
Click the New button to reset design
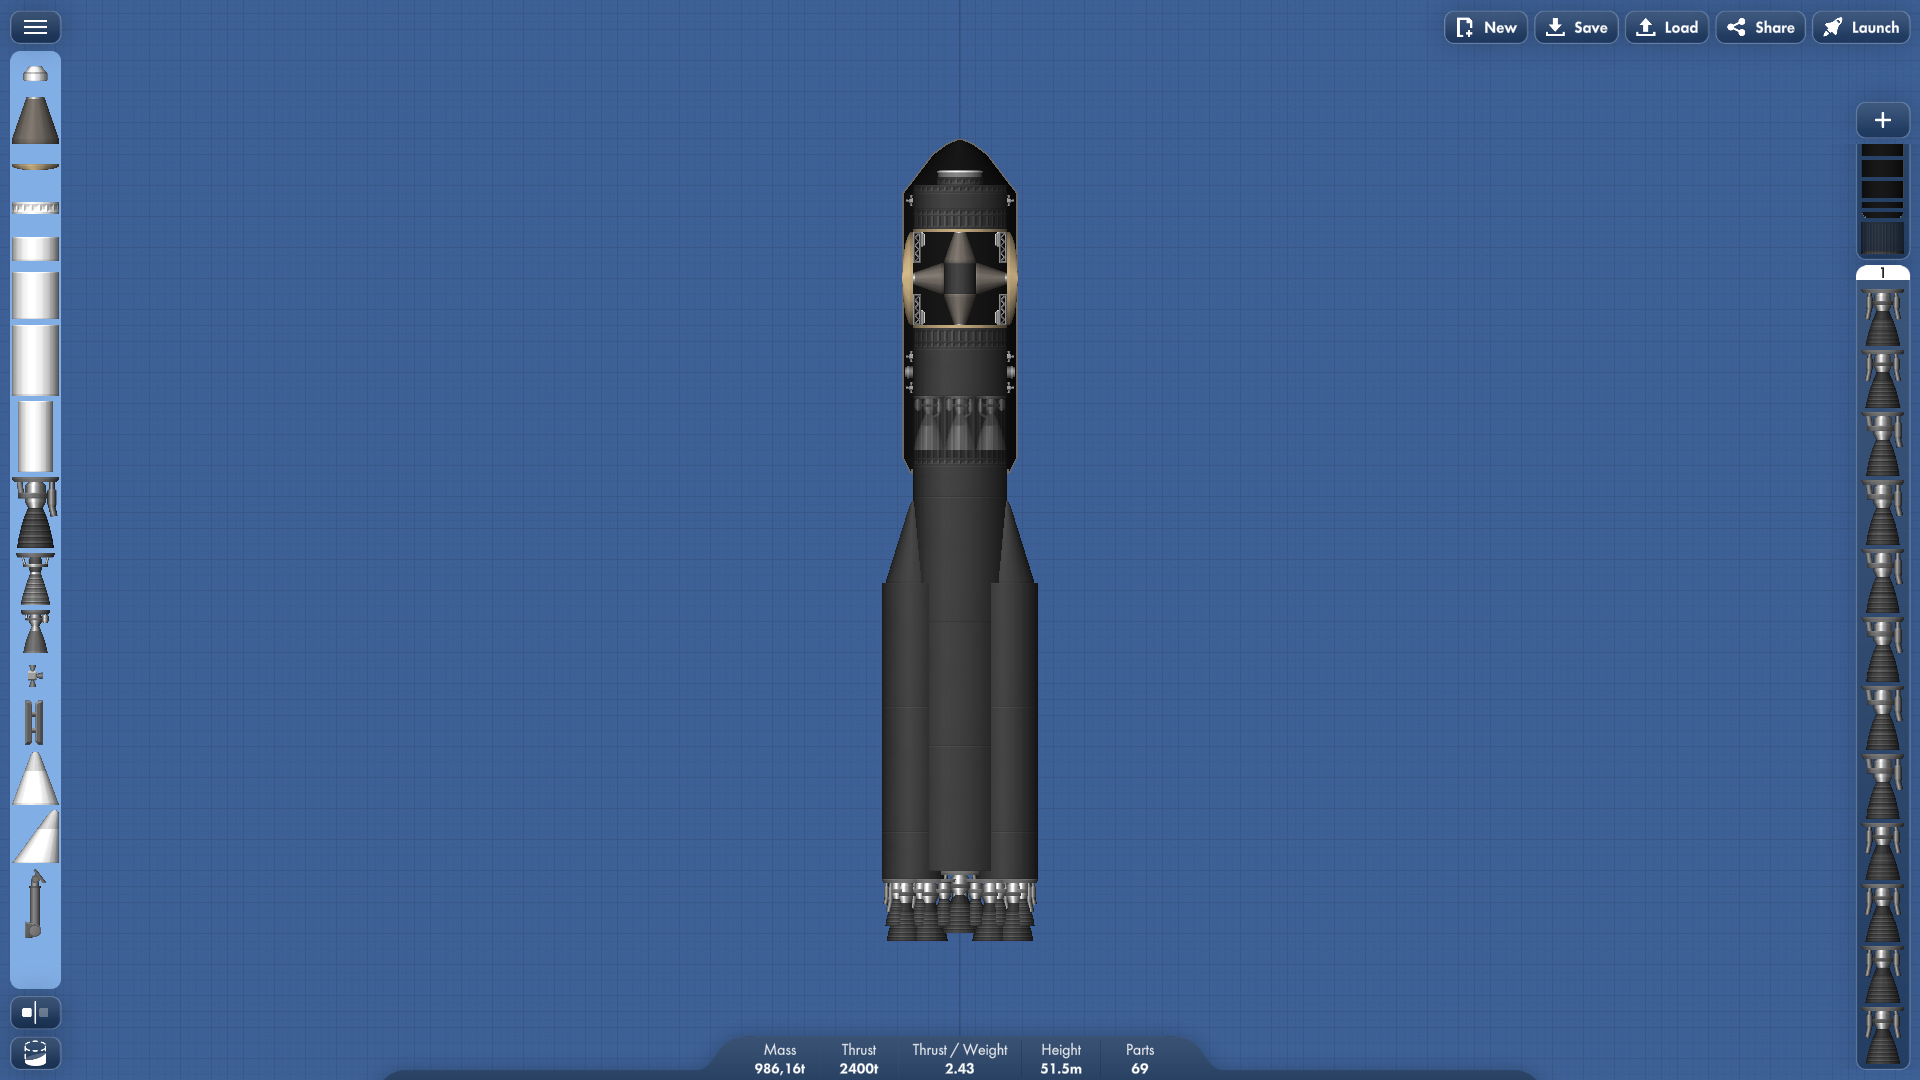(1485, 26)
